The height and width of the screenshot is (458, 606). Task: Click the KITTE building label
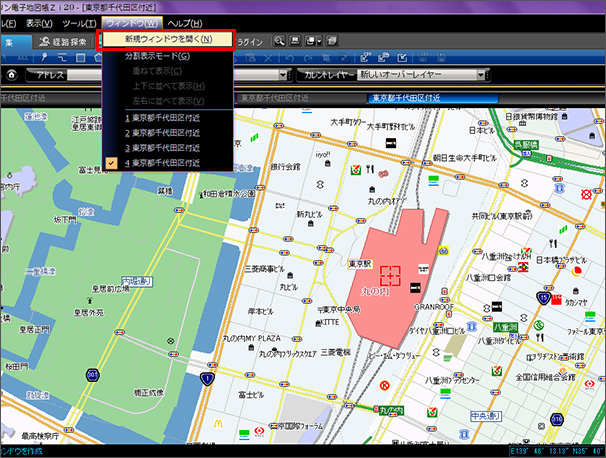(x=330, y=322)
